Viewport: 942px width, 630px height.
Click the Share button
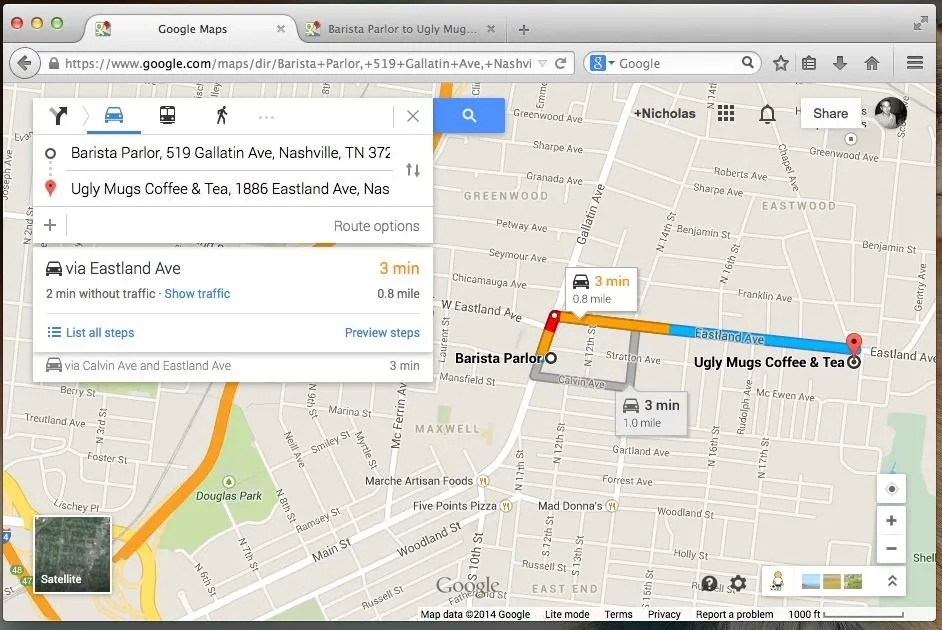[x=830, y=114]
